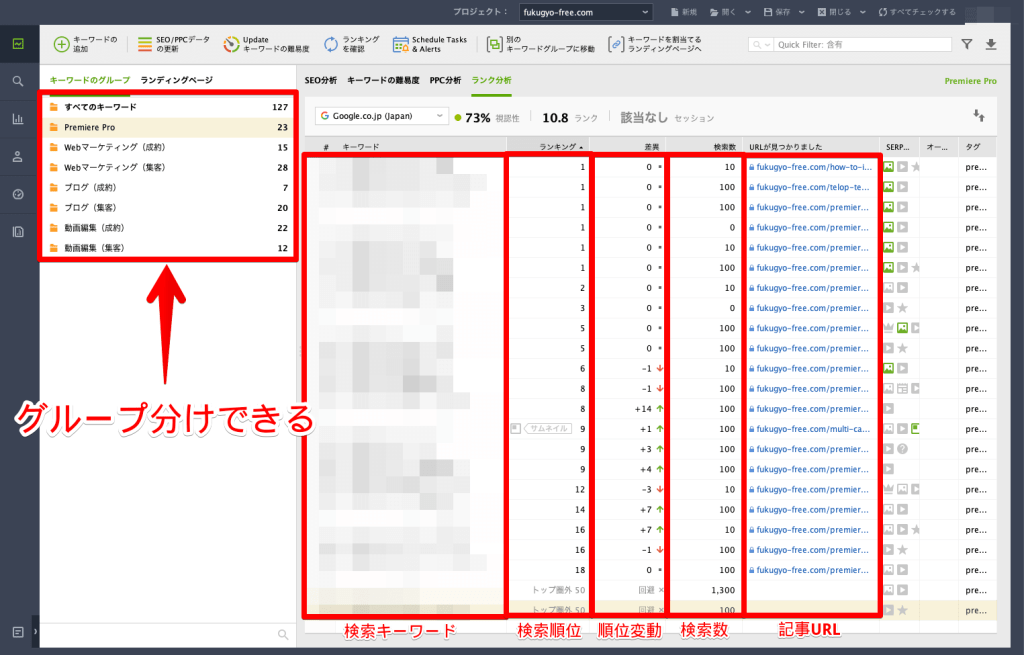Click search icon at keyword groups bottom
Viewport: 1024px width, 655px height.
tap(283, 634)
